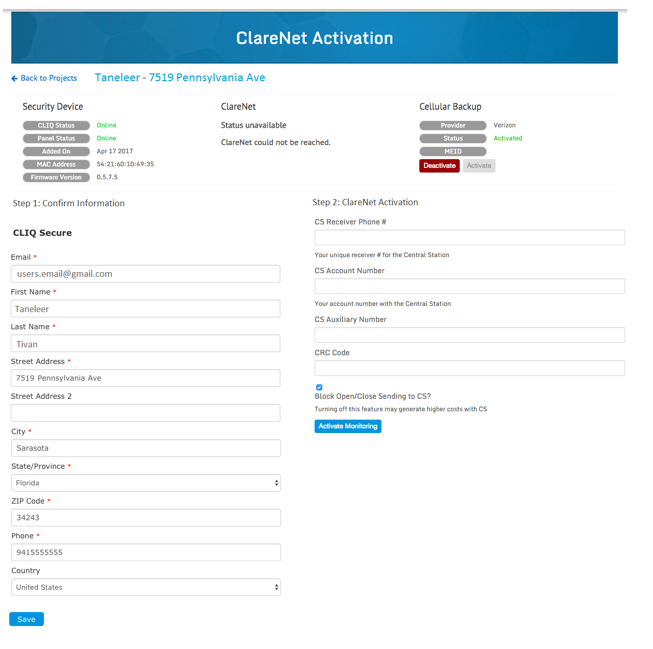Screen dimensions: 653x649
Task: Click the Status unavailable text
Action: 254,125
